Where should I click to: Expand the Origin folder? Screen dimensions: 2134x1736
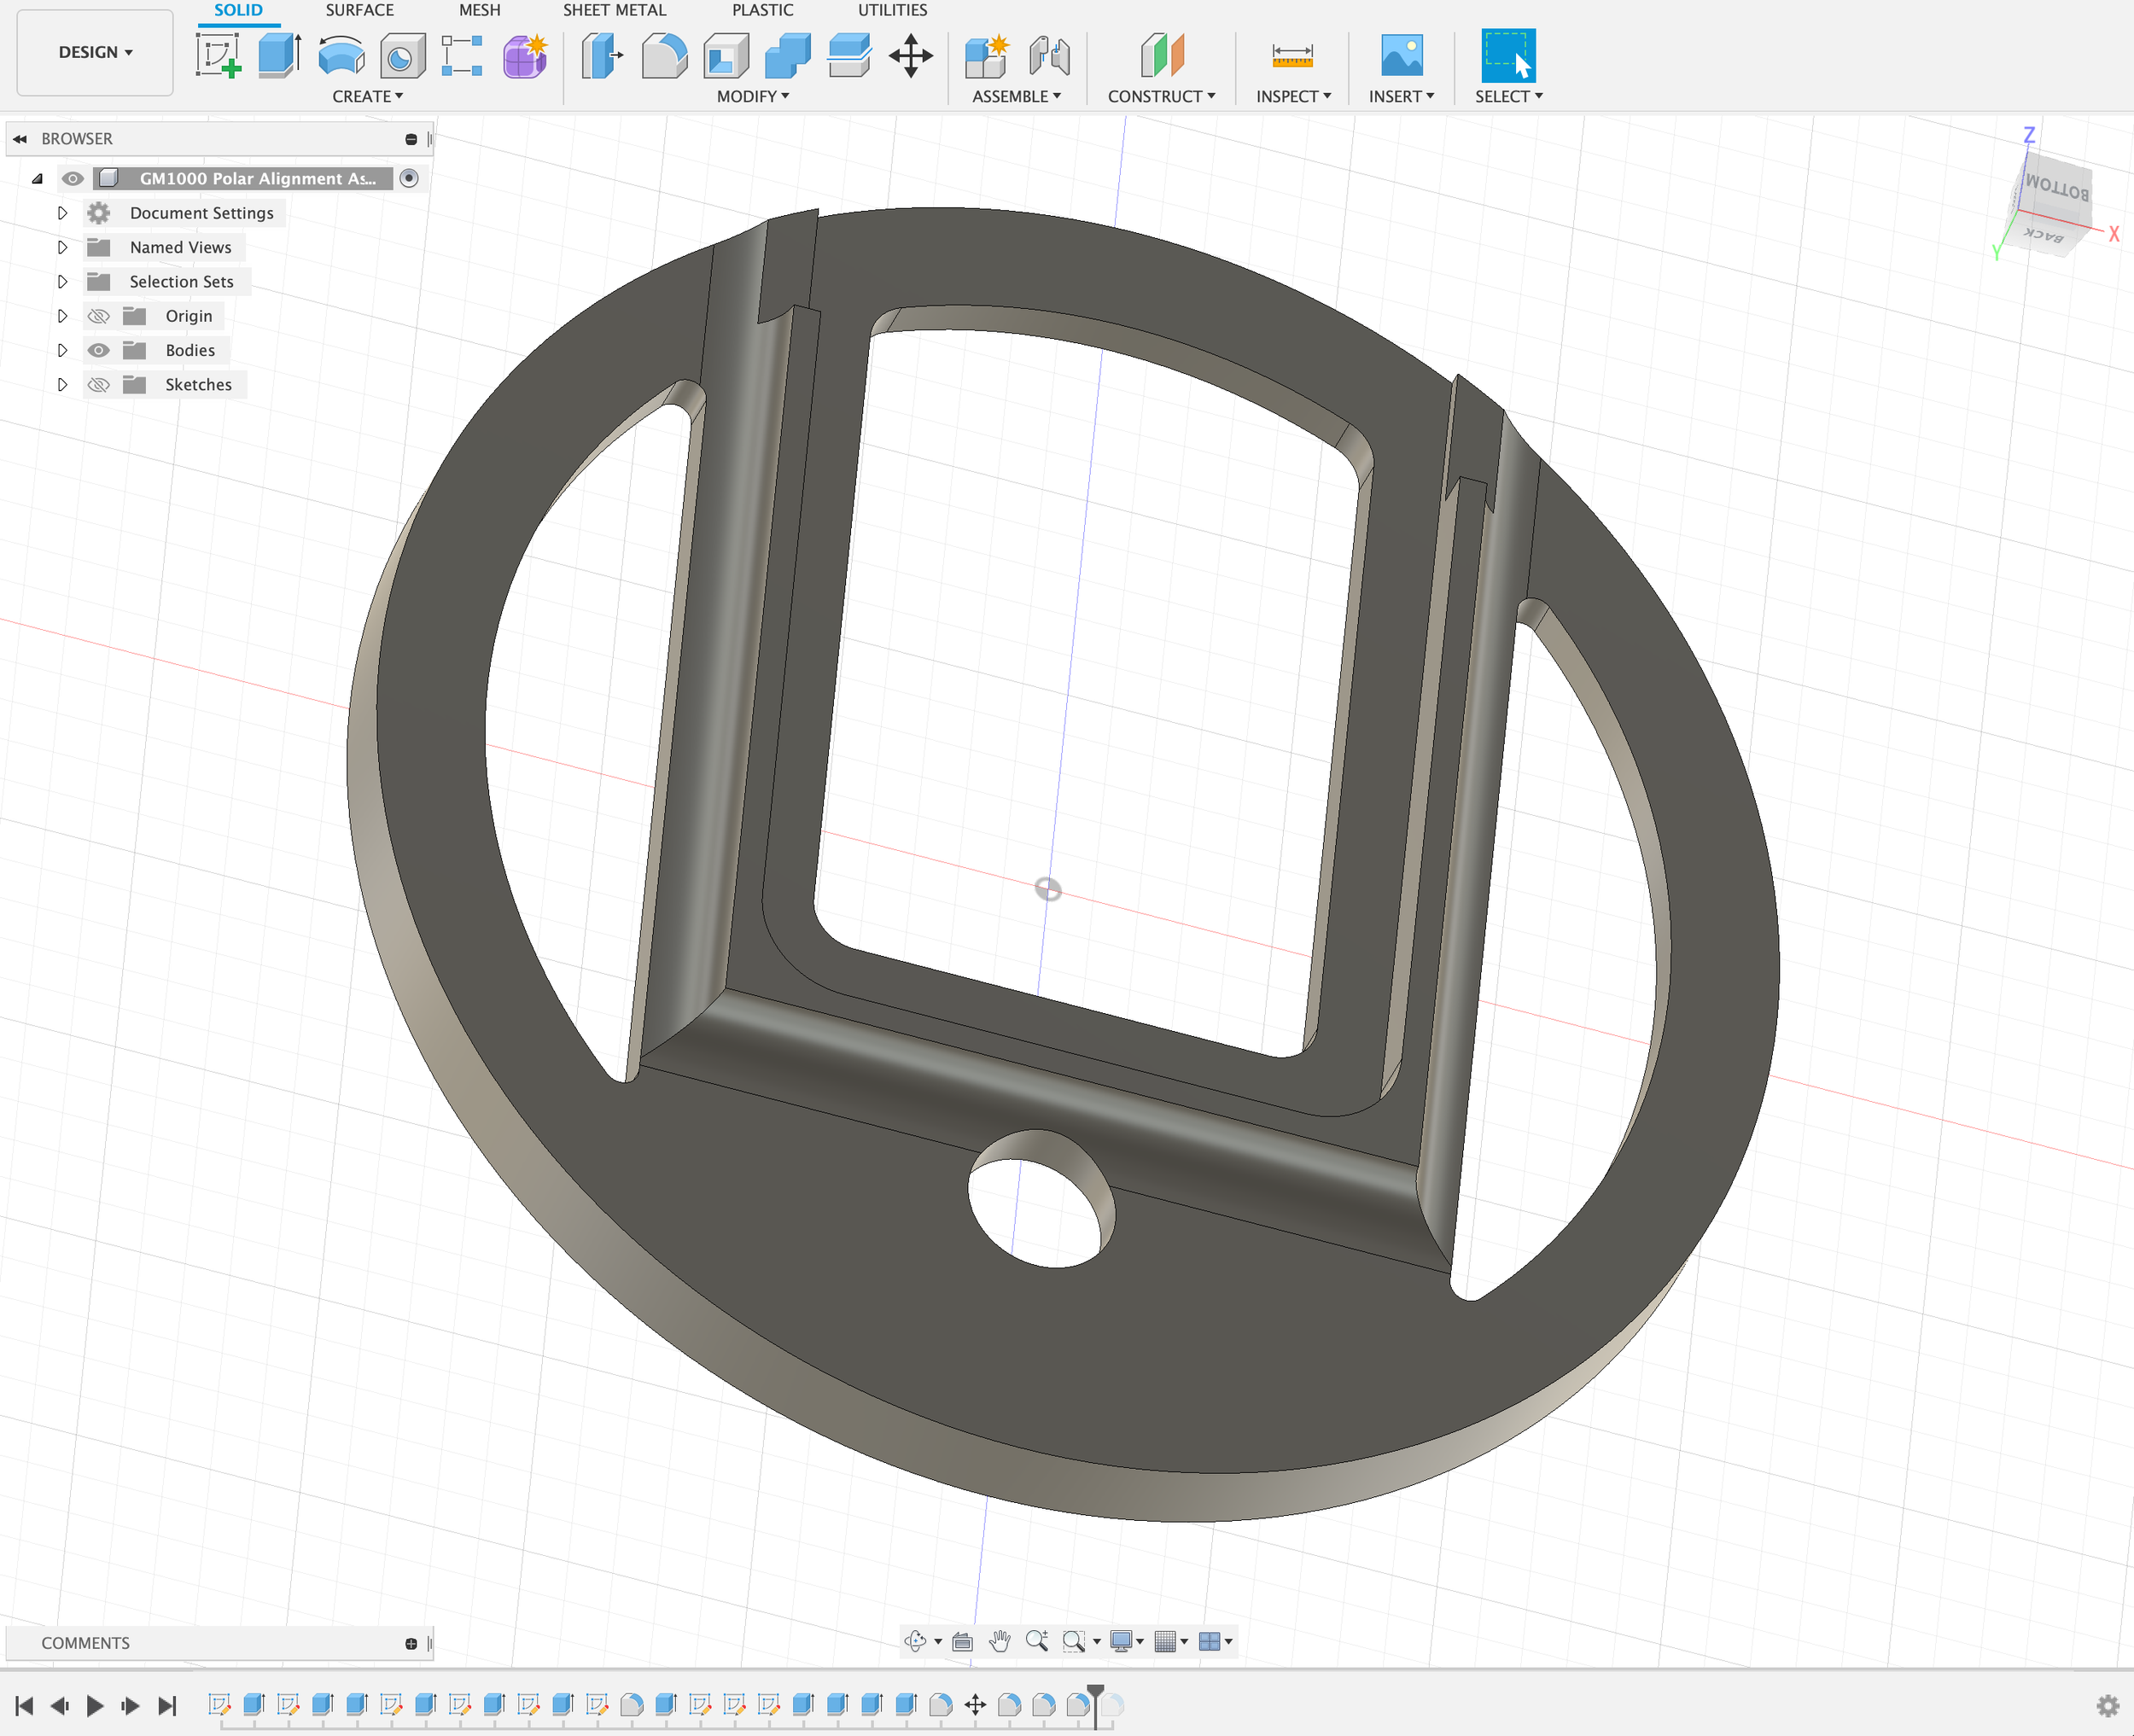click(x=62, y=316)
